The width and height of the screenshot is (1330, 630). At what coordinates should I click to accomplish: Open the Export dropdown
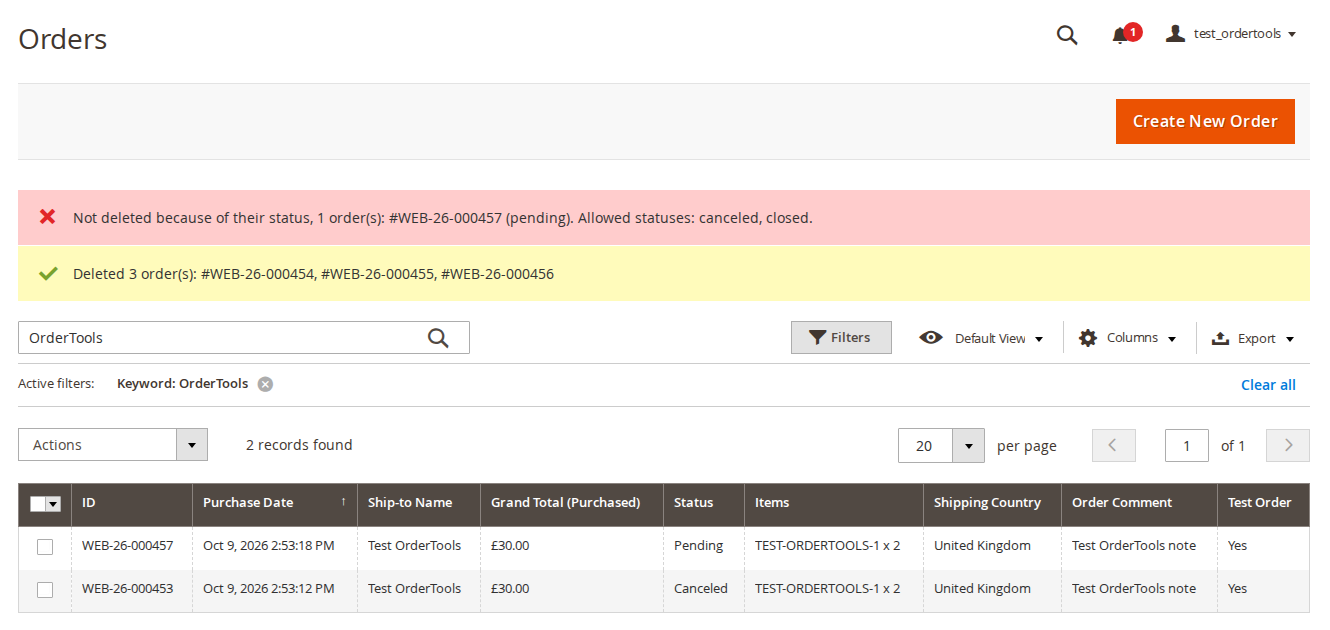(x=1253, y=338)
